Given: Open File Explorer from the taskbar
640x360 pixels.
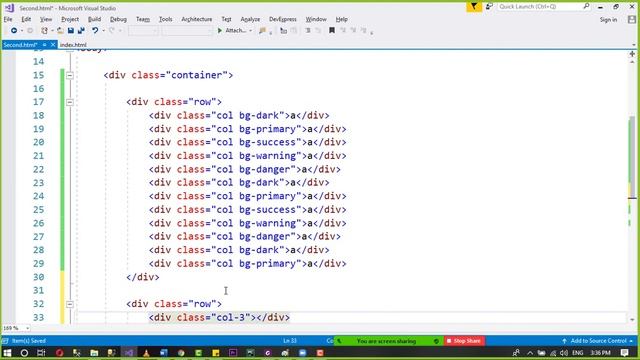Looking at the screenshot, I should pyautogui.click(x=94, y=353).
